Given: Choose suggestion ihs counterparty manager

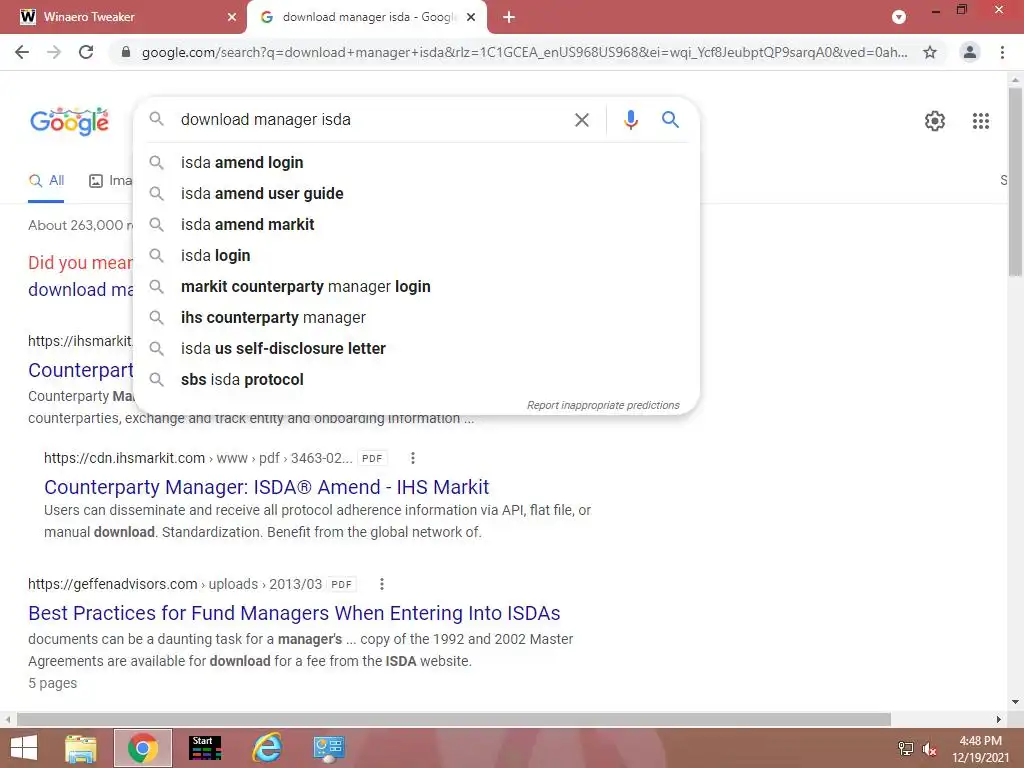Looking at the screenshot, I should point(417,317).
